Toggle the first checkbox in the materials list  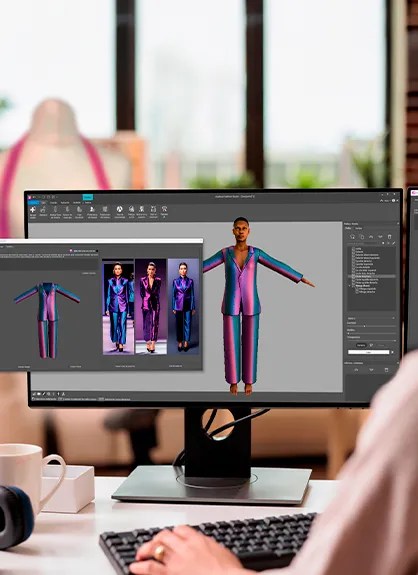(x=353, y=249)
